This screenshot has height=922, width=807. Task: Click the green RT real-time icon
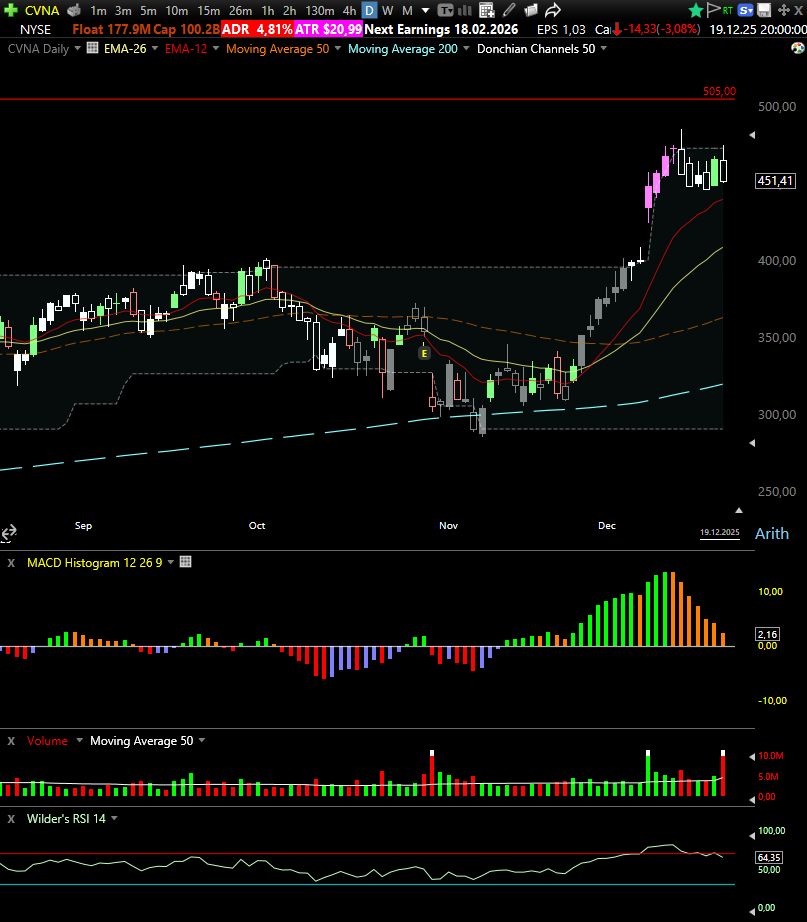click(728, 10)
